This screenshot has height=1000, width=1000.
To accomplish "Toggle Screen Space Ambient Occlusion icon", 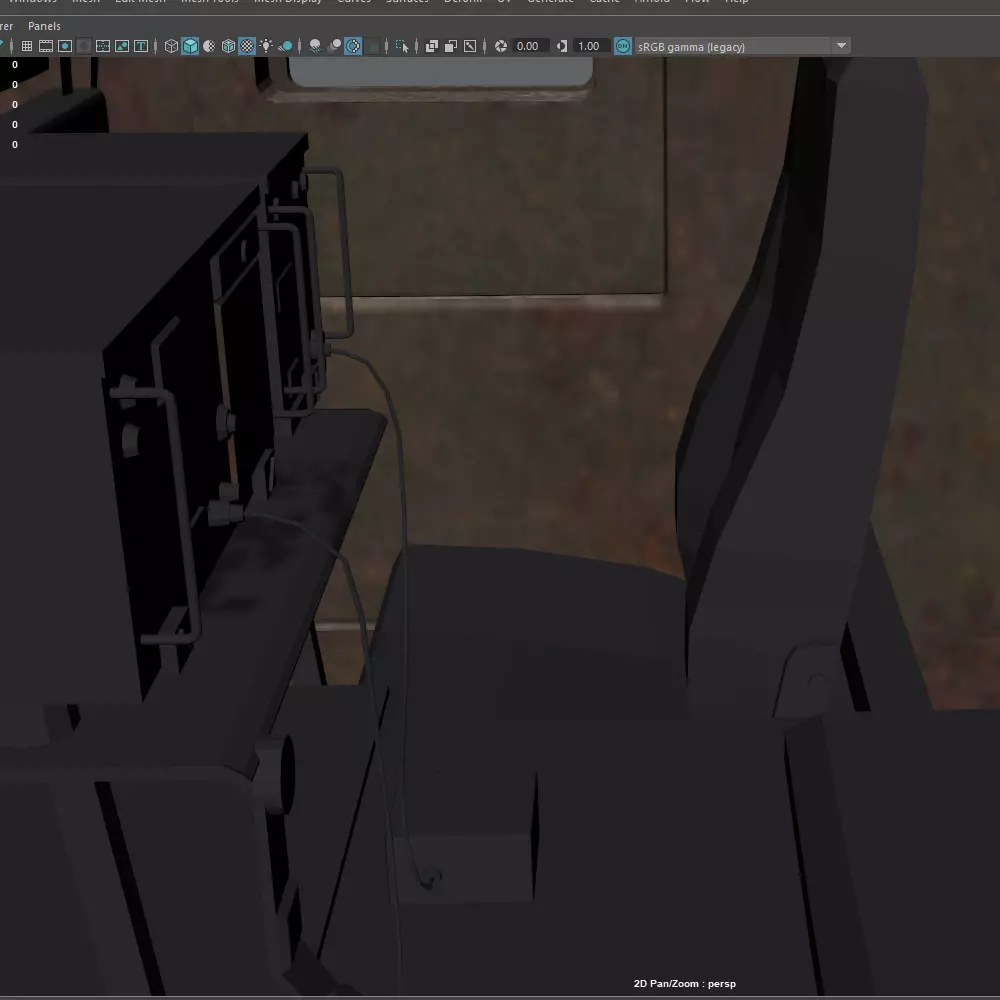I will pos(315,46).
